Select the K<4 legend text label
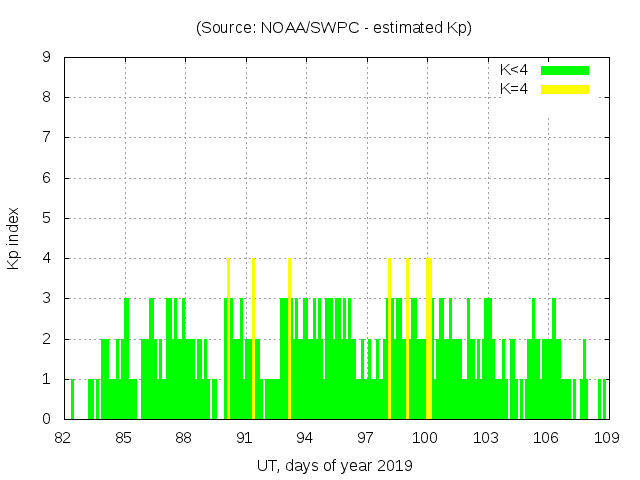 point(514,70)
